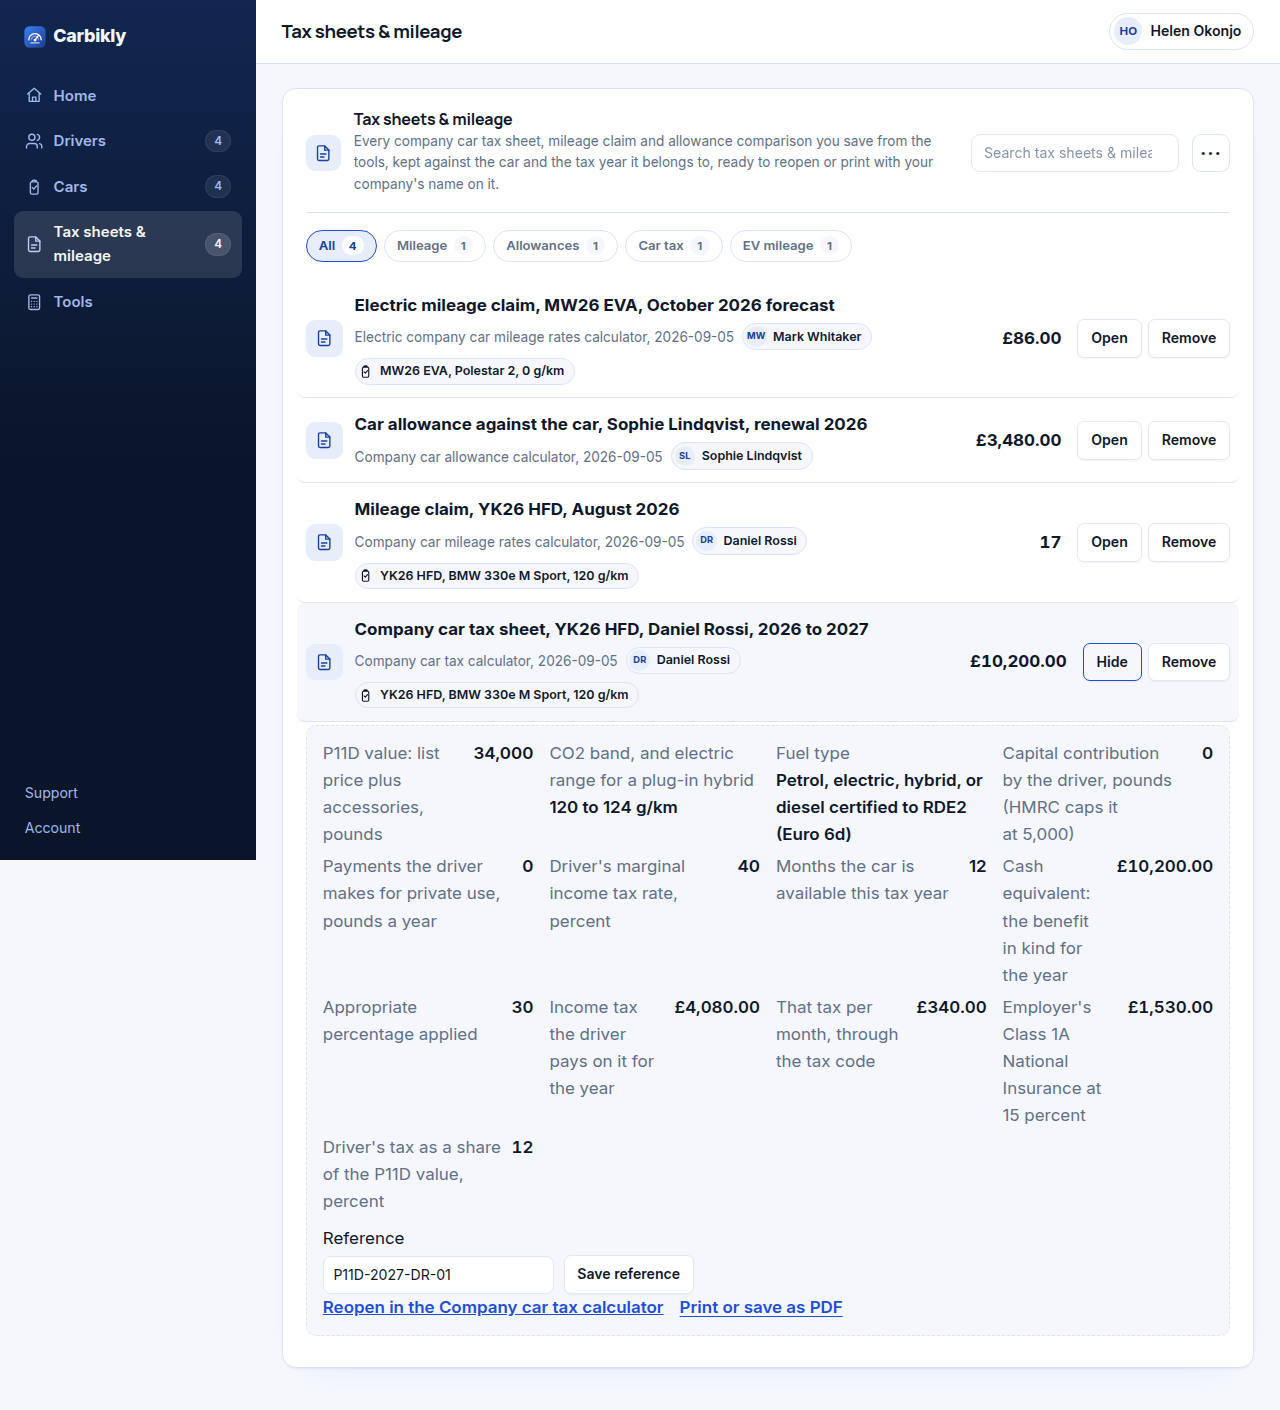Open Cars section in sidebar

[128, 187]
